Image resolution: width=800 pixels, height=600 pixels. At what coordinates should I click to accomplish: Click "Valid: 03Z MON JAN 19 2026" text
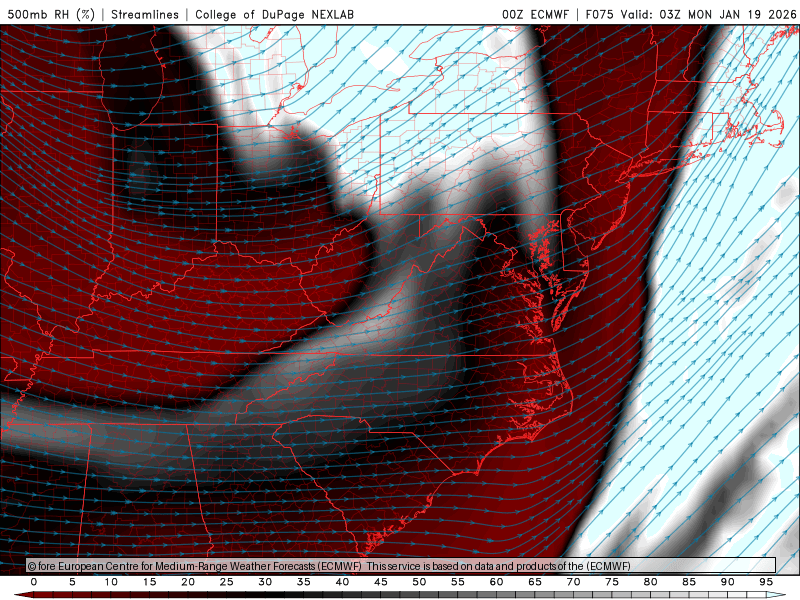(x=709, y=14)
